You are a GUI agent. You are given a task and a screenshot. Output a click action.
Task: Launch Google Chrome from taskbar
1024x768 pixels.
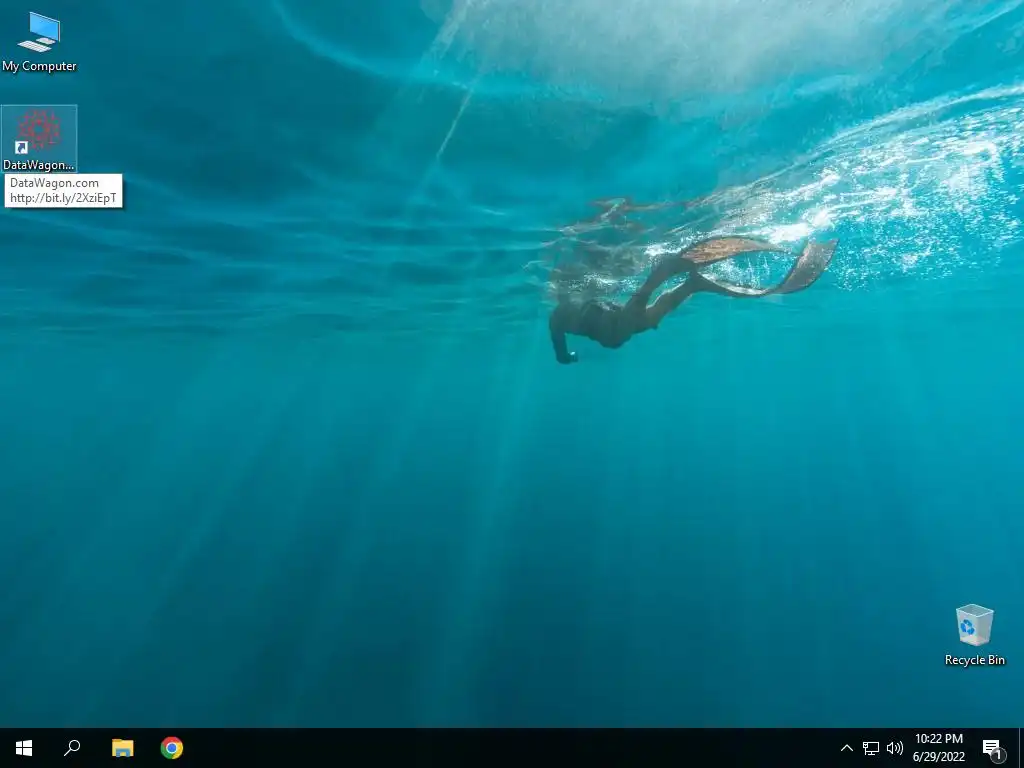pos(172,748)
